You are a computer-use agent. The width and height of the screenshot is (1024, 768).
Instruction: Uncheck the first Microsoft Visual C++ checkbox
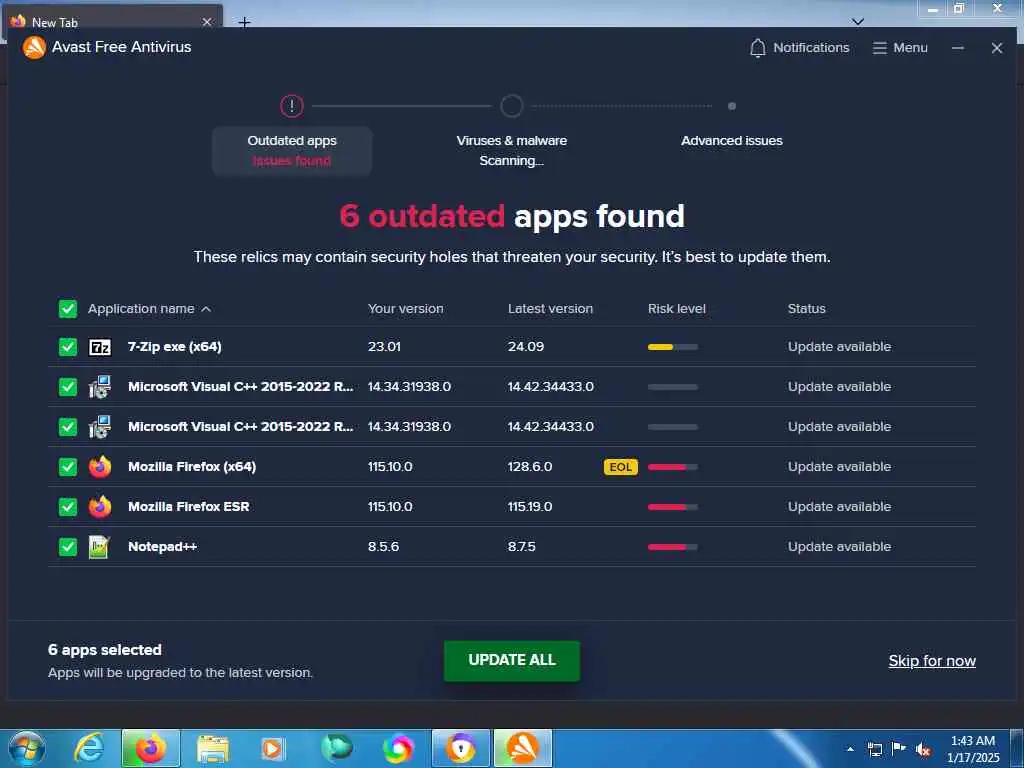(68, 387)
